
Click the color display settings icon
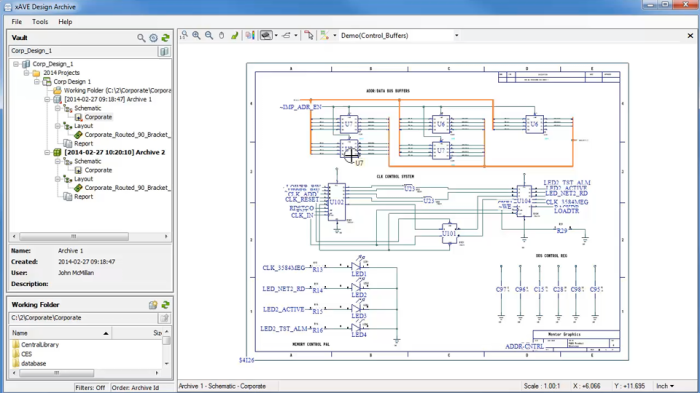pos(250,35)
